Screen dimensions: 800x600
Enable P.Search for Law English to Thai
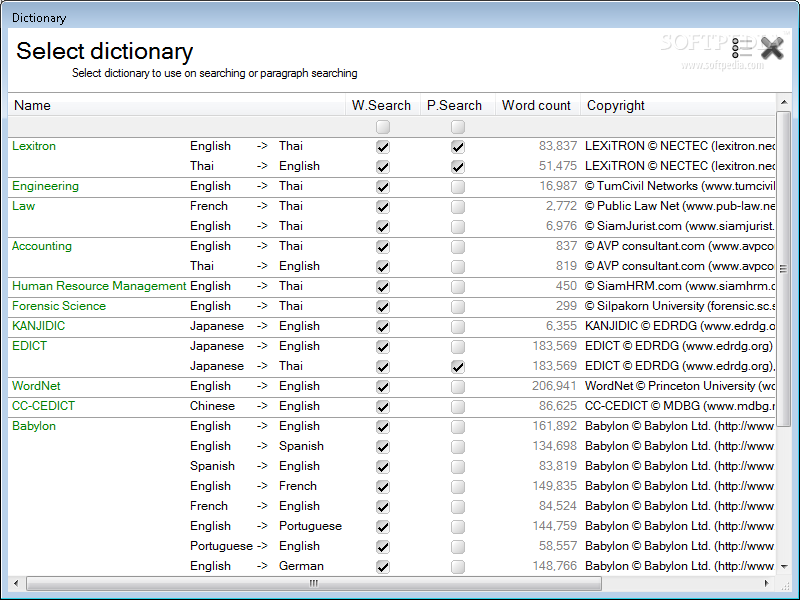coord(458,227)
